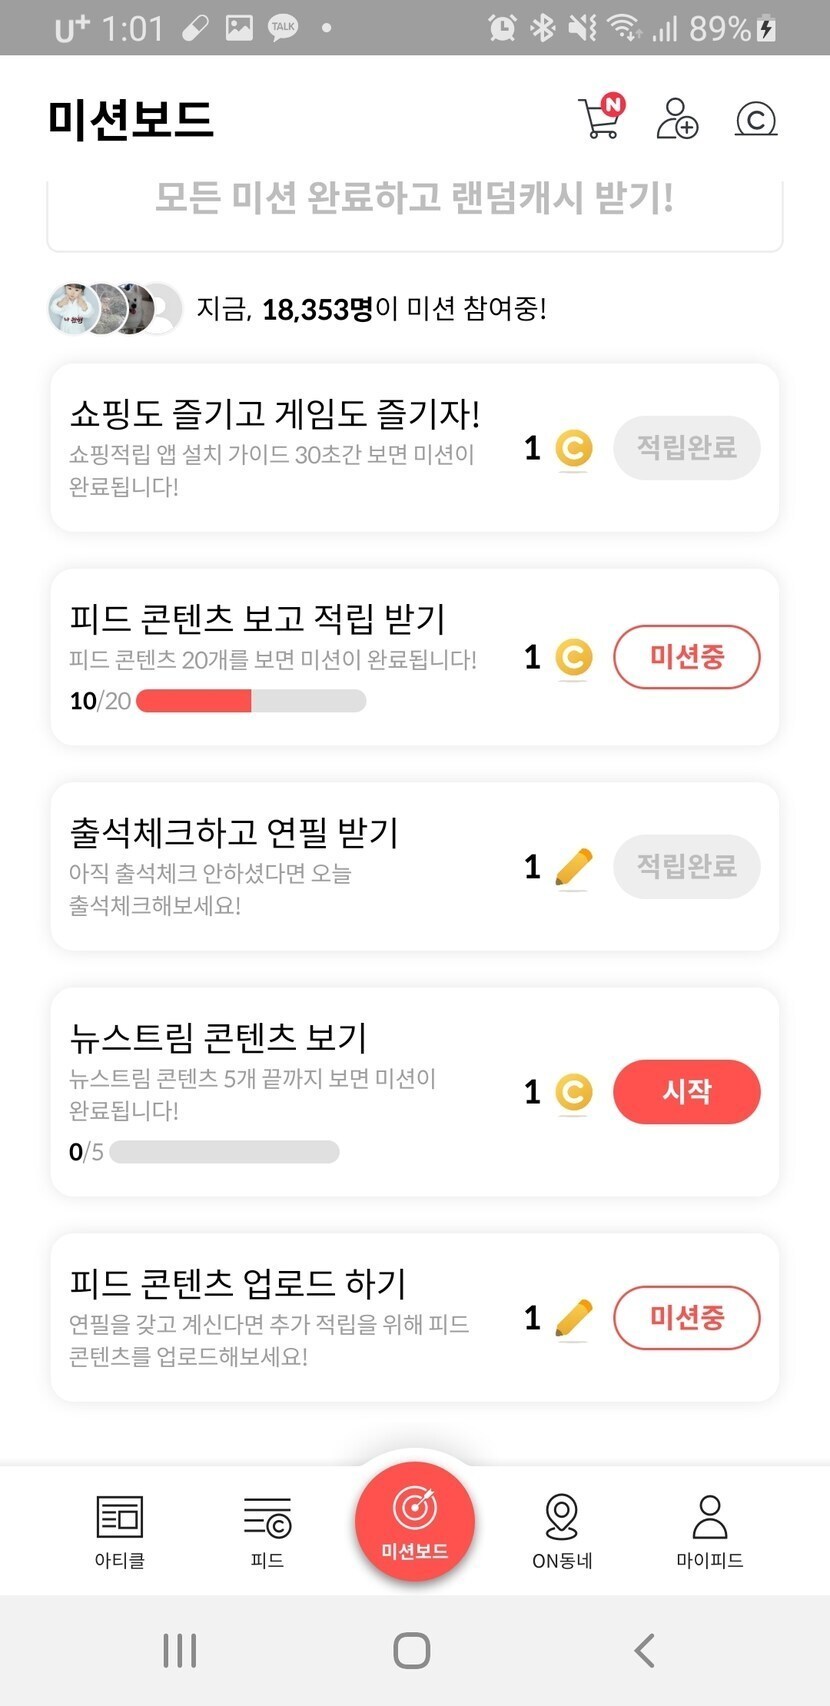Open the ON동네 tab
Image resolution: width=830 pixels, height=1706 pixels.
tap(562, 1530)
